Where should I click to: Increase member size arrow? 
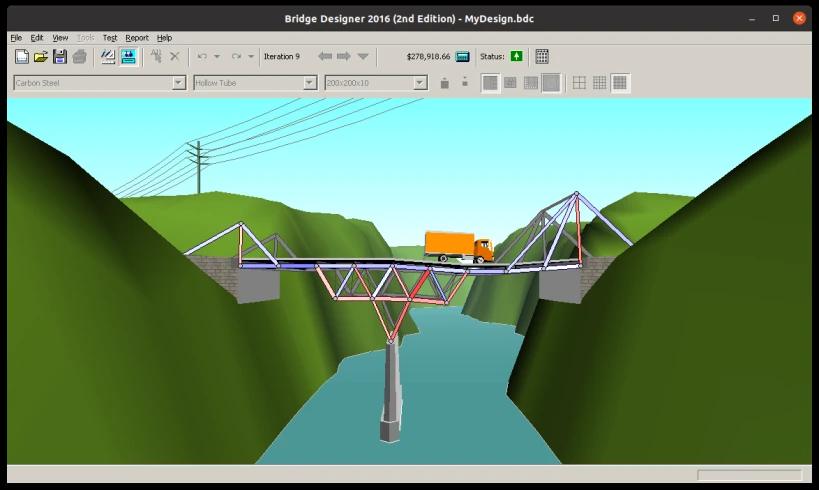[x=444, y=83]
